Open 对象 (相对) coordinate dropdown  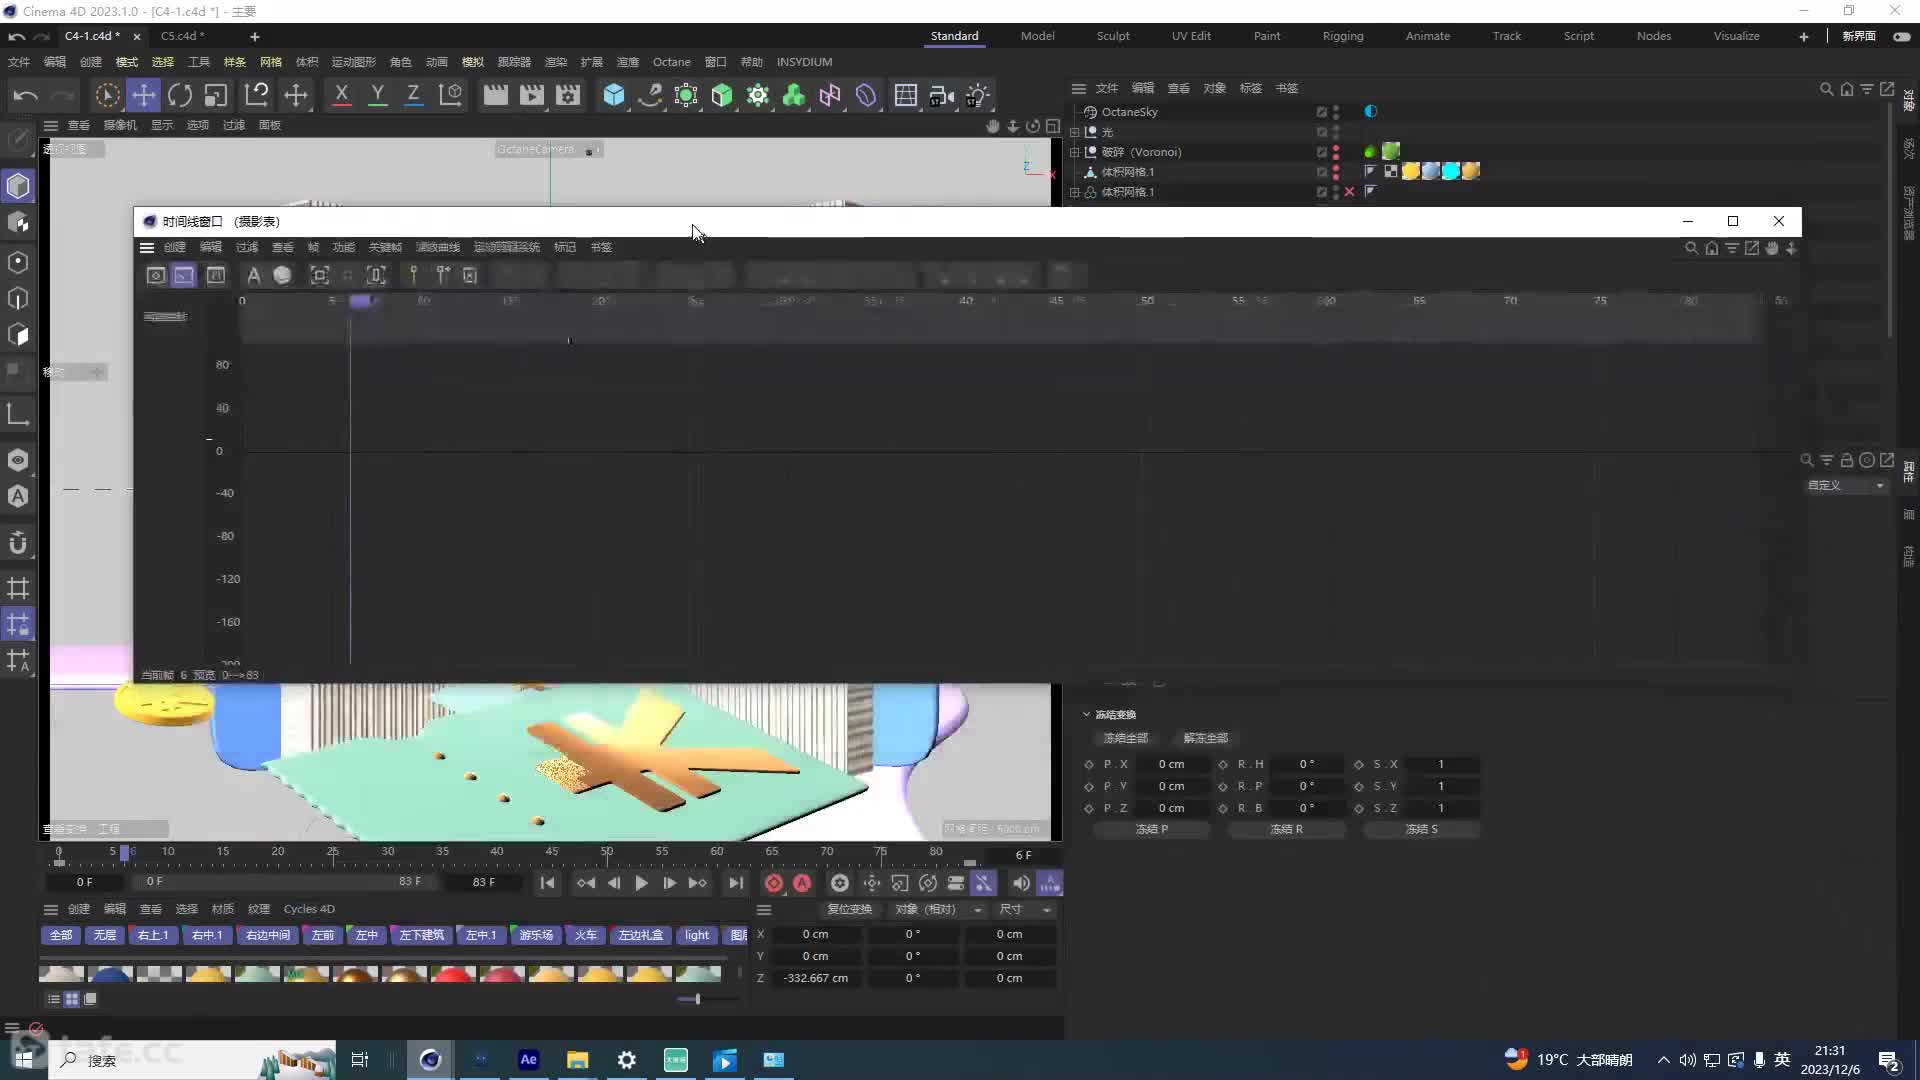pyautogui.click(x=937, y=909)
